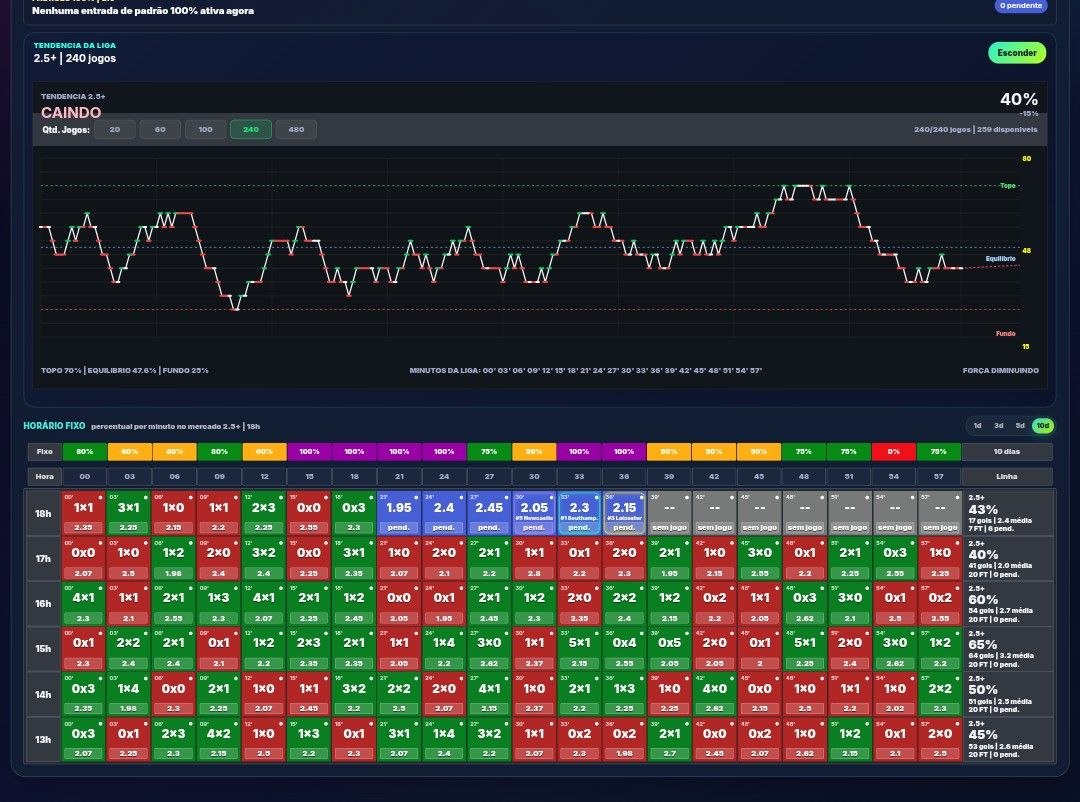Image resolution: width=1080 pixels, height=802 pixels.
Task: Open the 43% summary for 18h row
Action: pyautogui.click(x=1008, y=513)
